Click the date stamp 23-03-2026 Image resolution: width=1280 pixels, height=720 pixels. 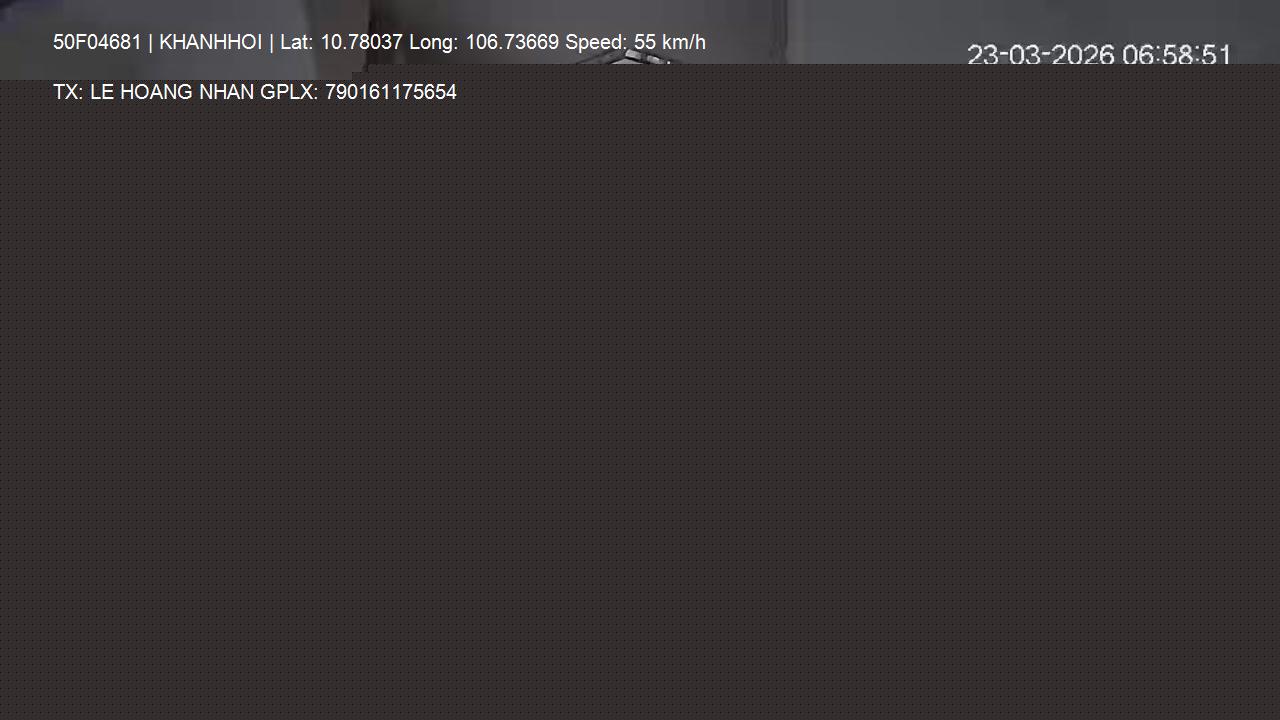coord(1041,55)
